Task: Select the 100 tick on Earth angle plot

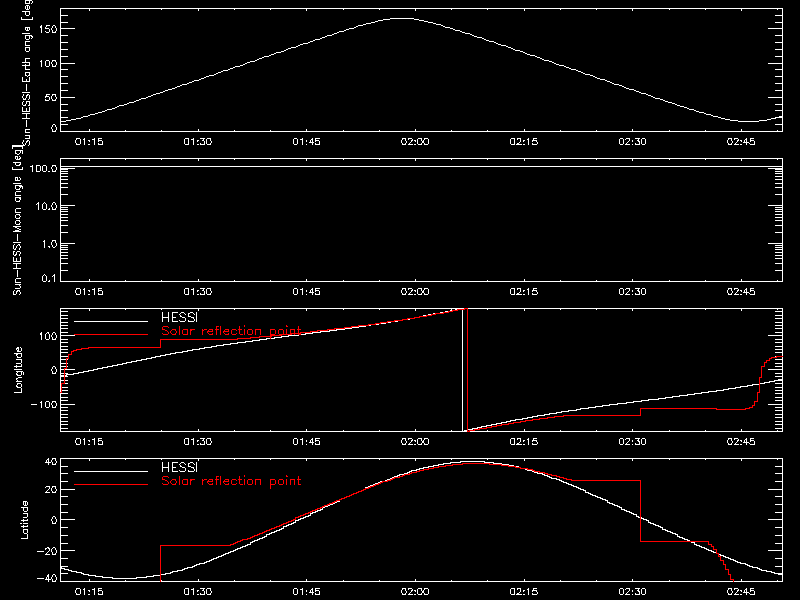Action: coord(48,64)
